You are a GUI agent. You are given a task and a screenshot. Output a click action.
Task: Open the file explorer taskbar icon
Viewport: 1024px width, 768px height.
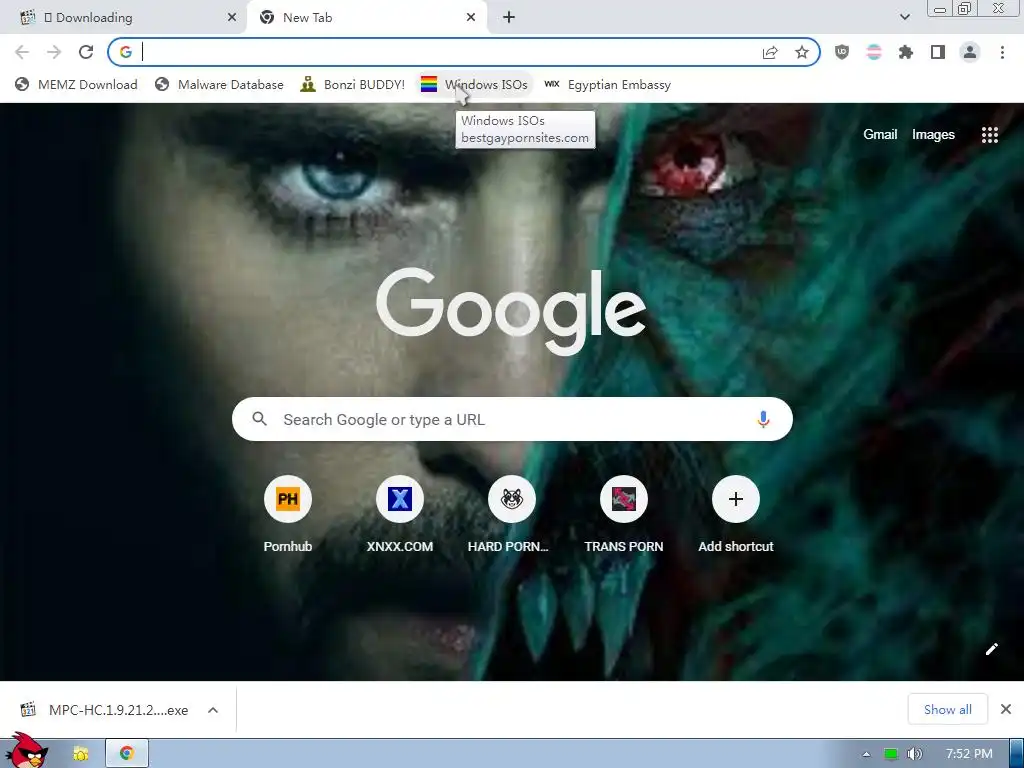pyautogui.click(x=81, y=754)
